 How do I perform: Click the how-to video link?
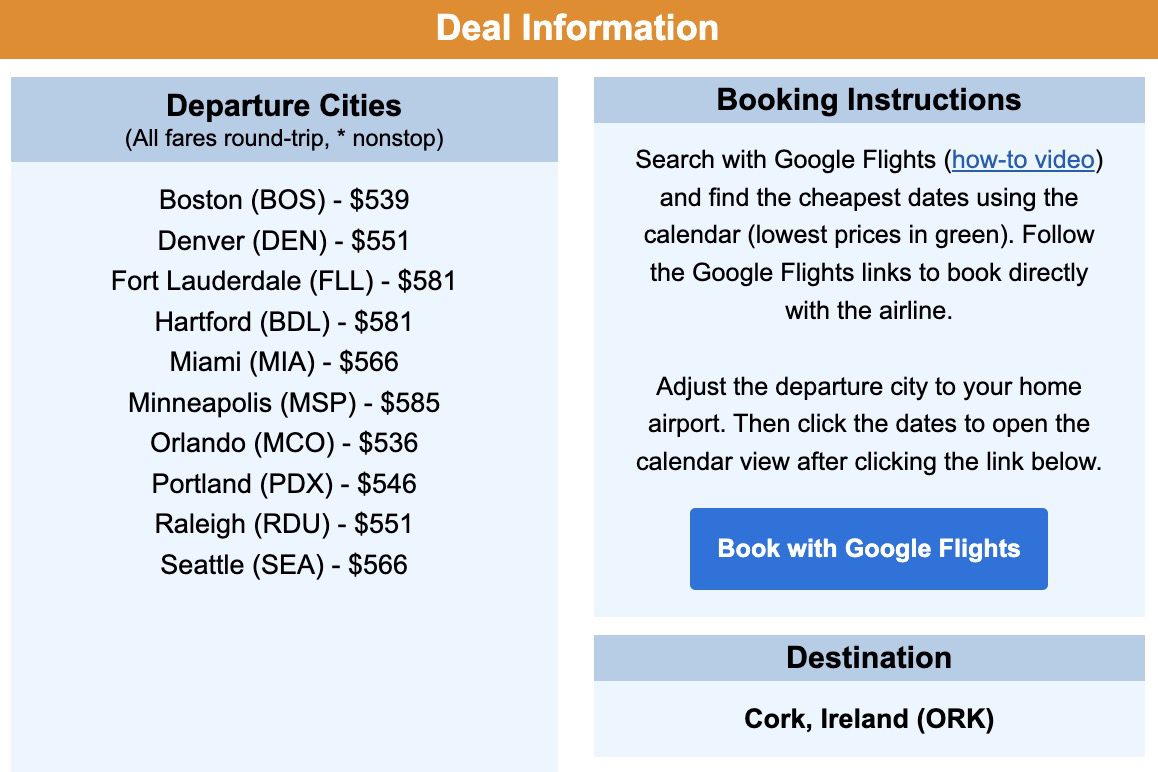1022,159
